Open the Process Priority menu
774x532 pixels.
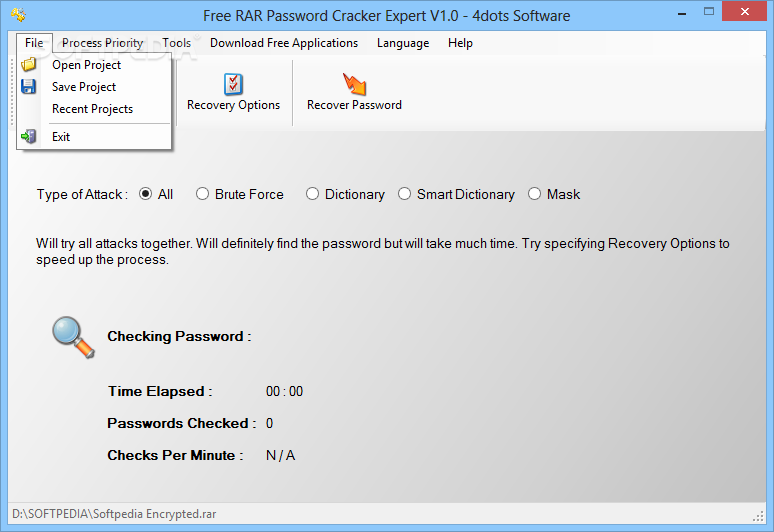pyautogui.click(x=103, y=43)
